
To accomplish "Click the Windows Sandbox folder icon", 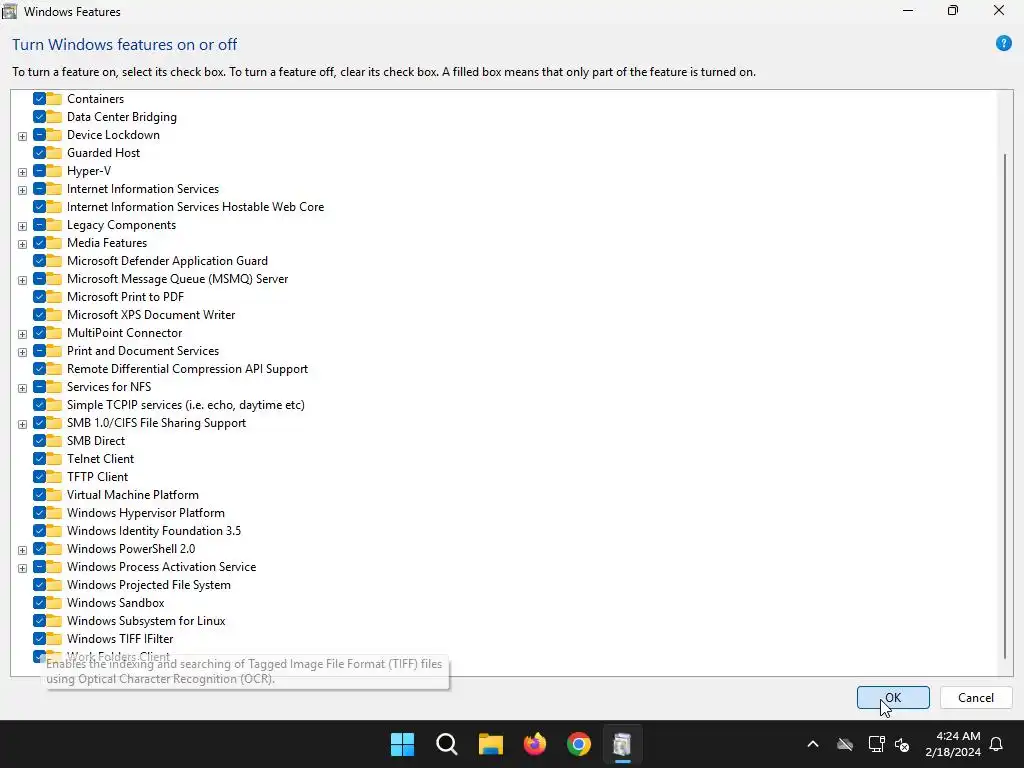I will [54, 603].
